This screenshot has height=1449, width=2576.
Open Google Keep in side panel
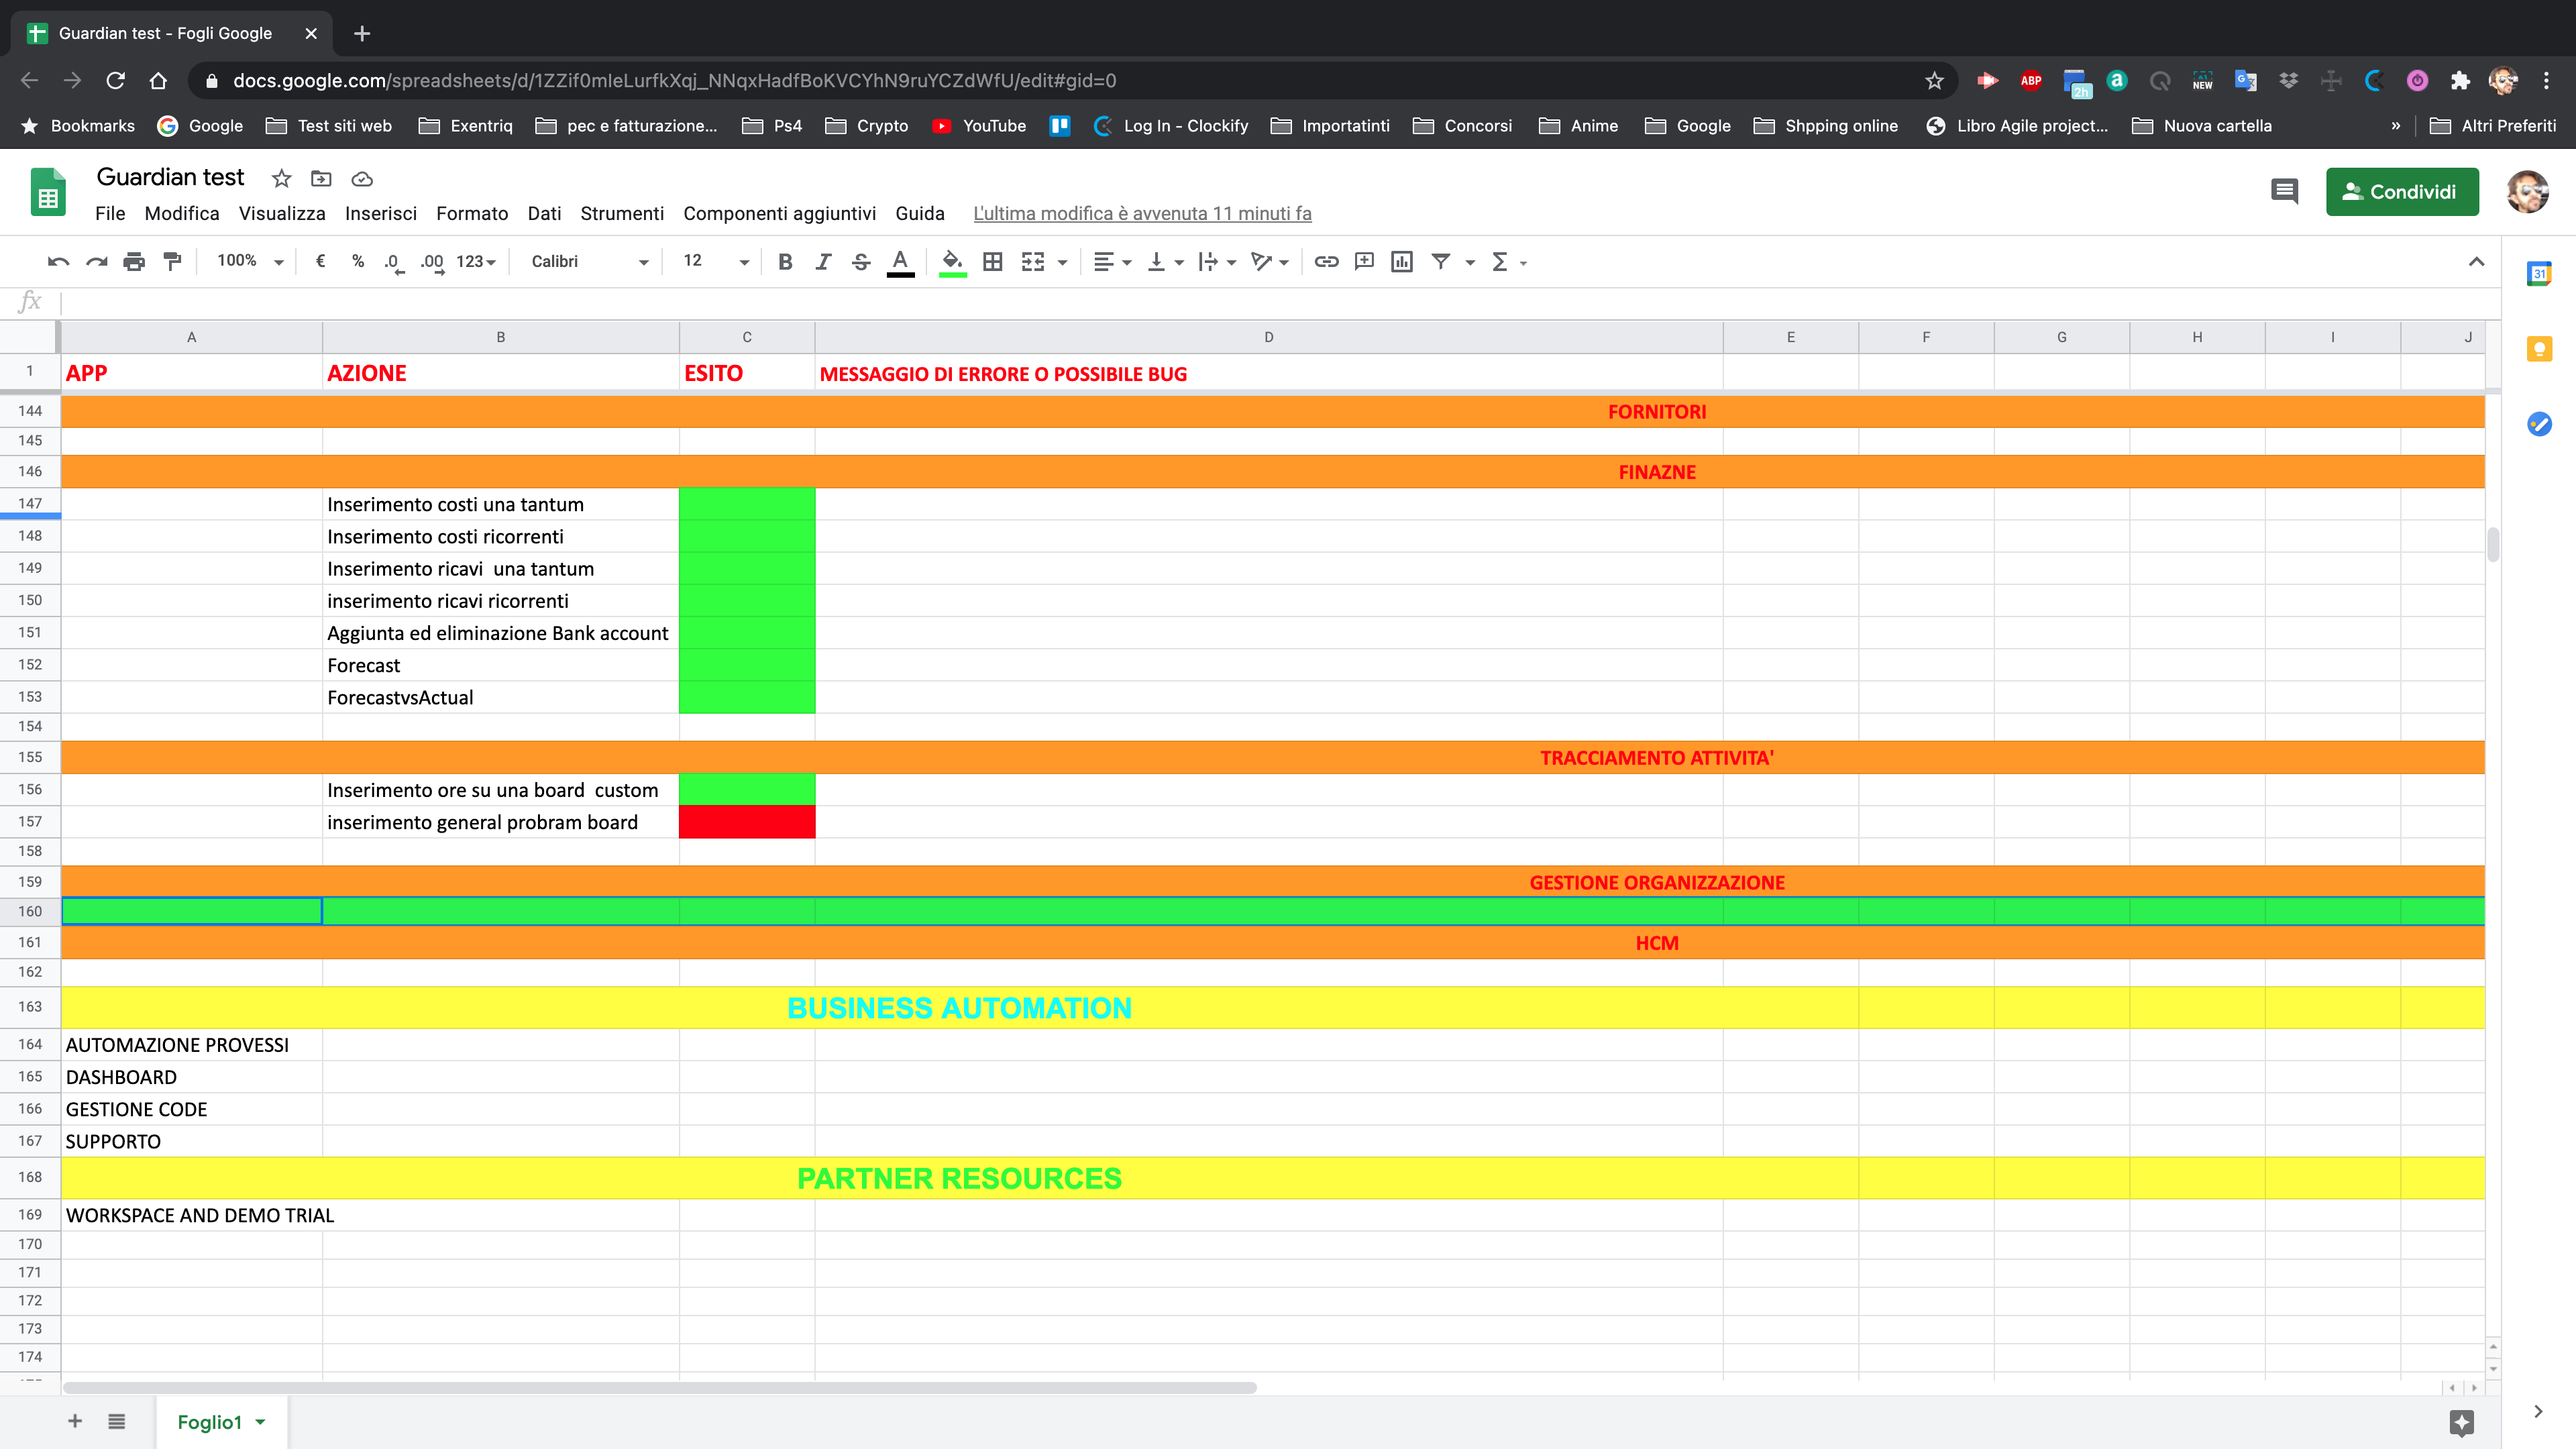[2539, 349]
